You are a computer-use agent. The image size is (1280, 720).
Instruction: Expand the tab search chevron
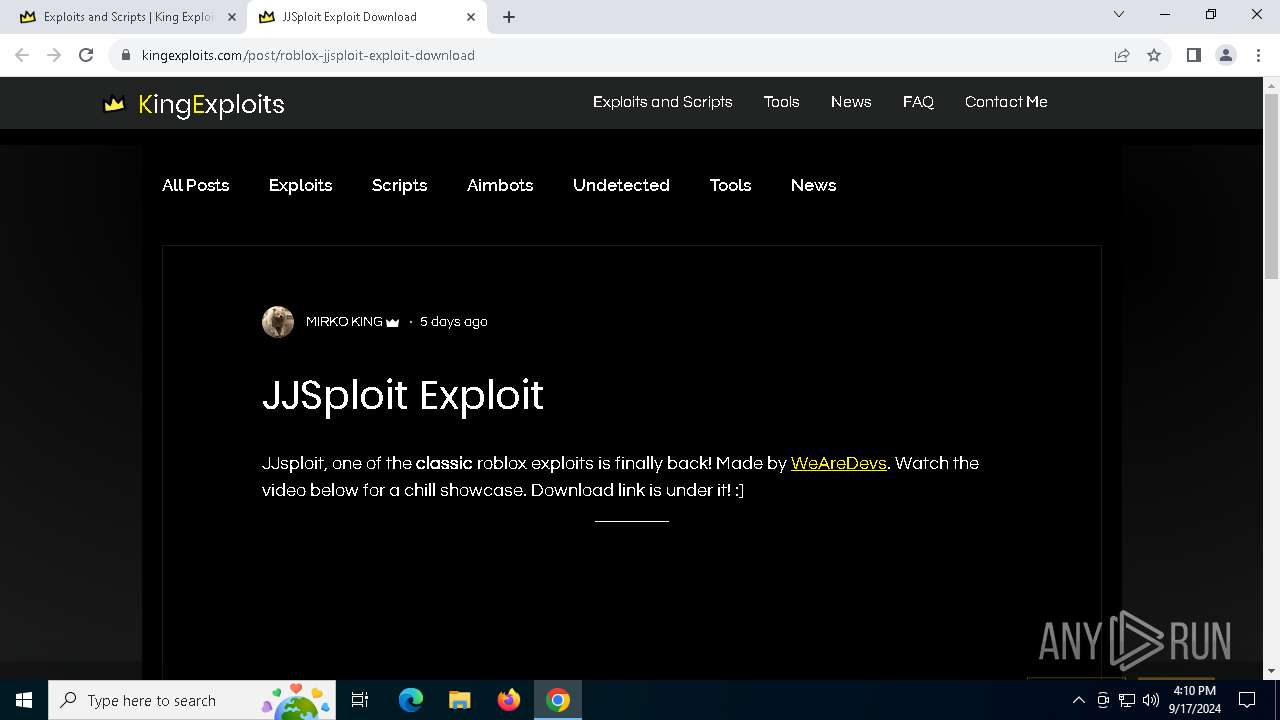(1119, 14)
